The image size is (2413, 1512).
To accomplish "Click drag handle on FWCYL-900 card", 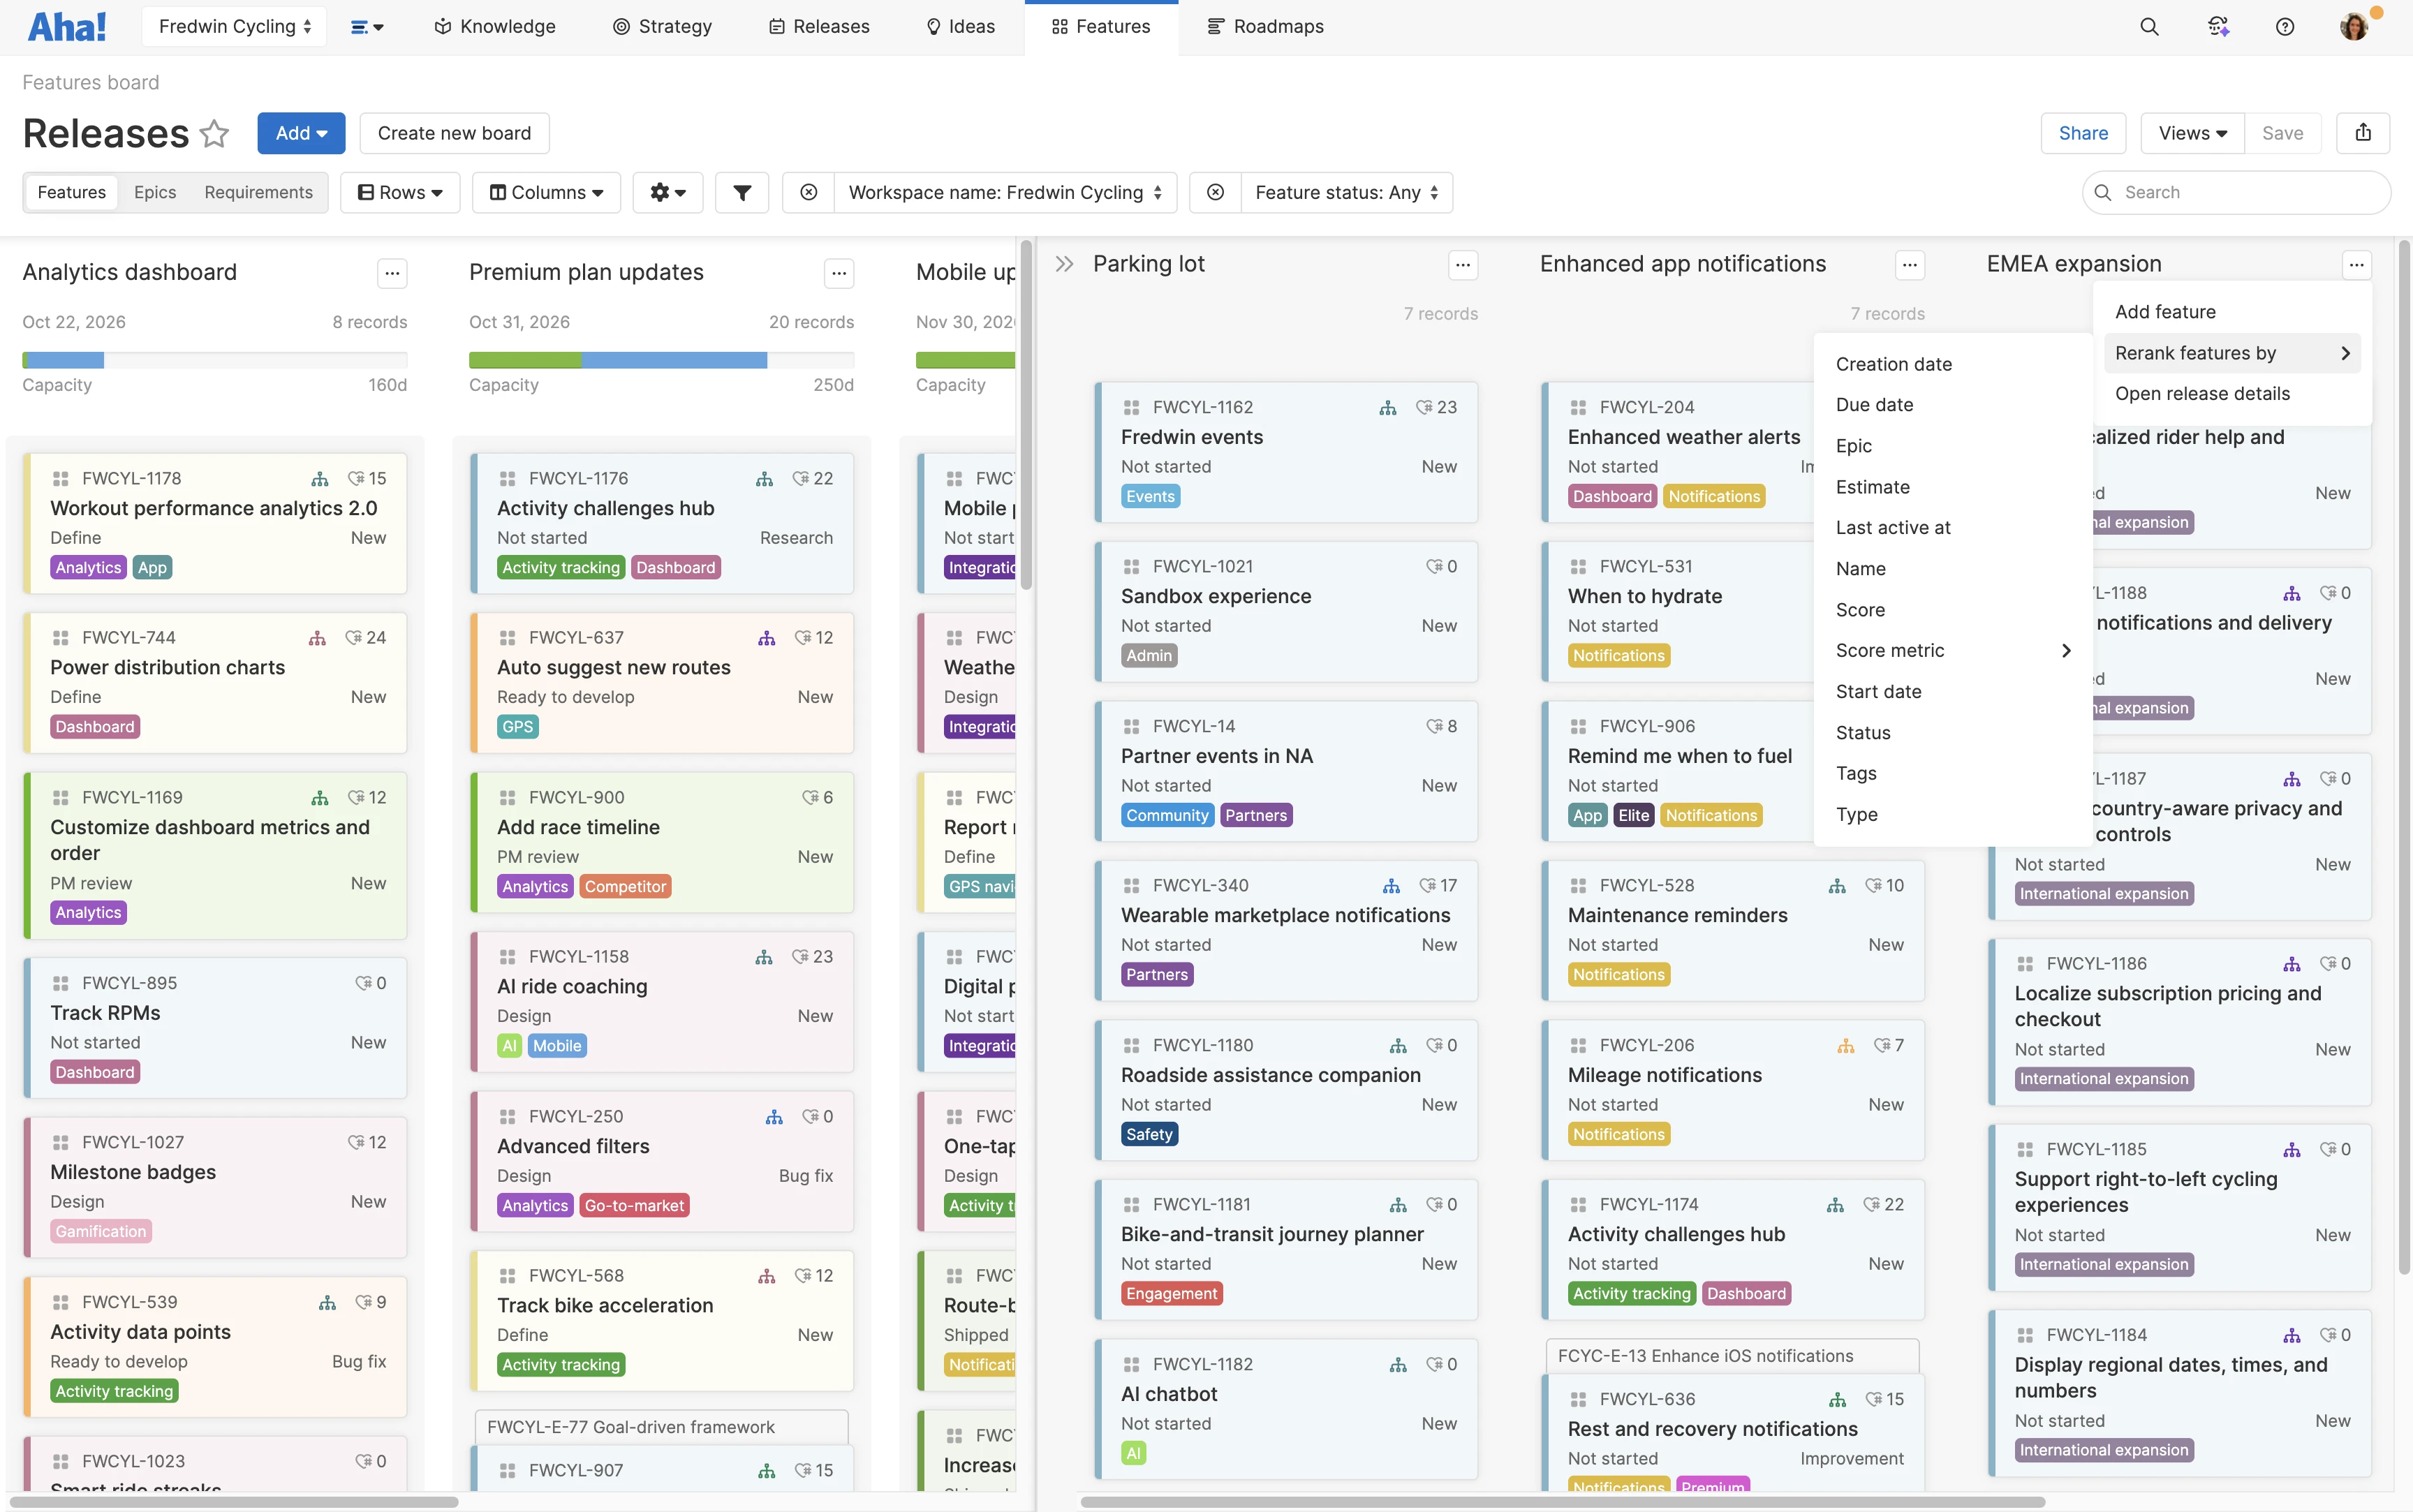I will pos(508,798).
